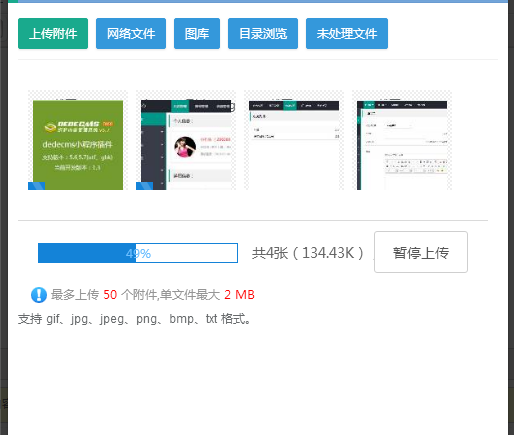514x435 pixels.
Task: Click the blue corner badge on green thumbnail
Action: [x=36, y=186]
